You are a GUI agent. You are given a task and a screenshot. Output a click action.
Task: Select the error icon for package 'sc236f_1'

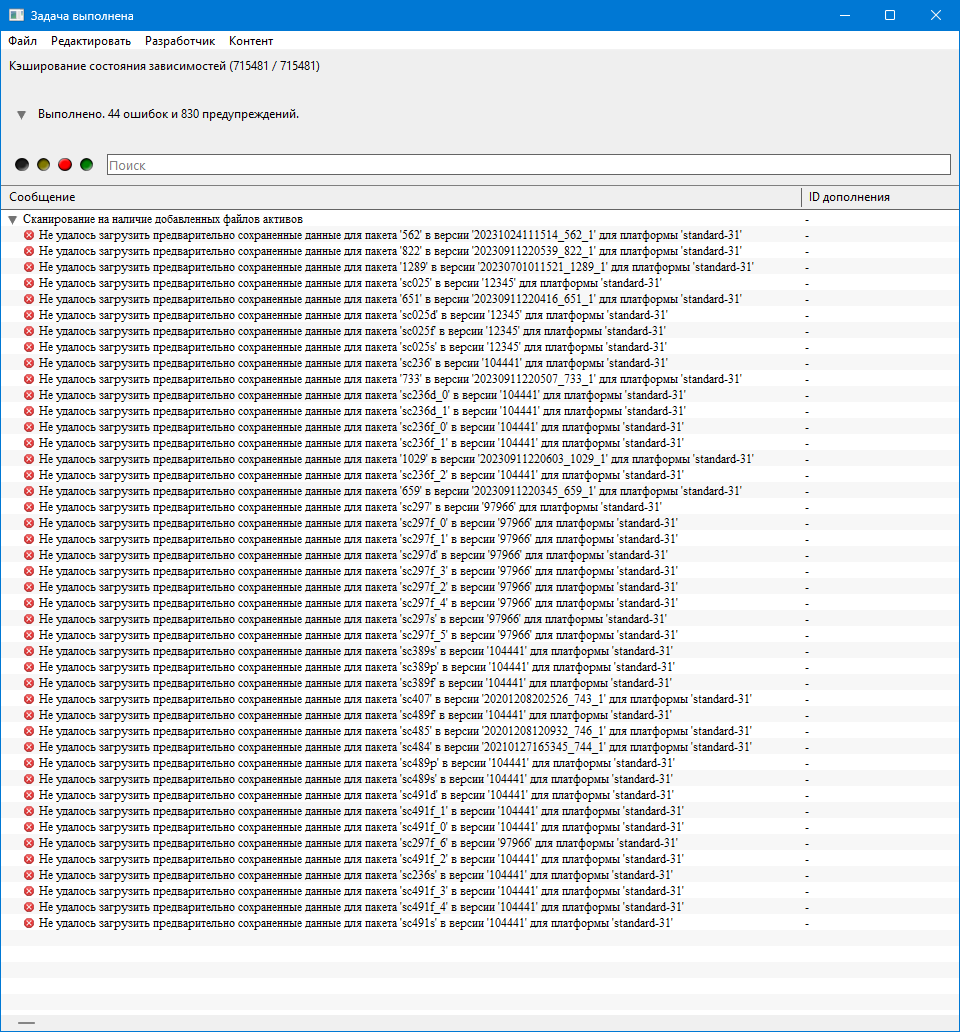point(29,443)
